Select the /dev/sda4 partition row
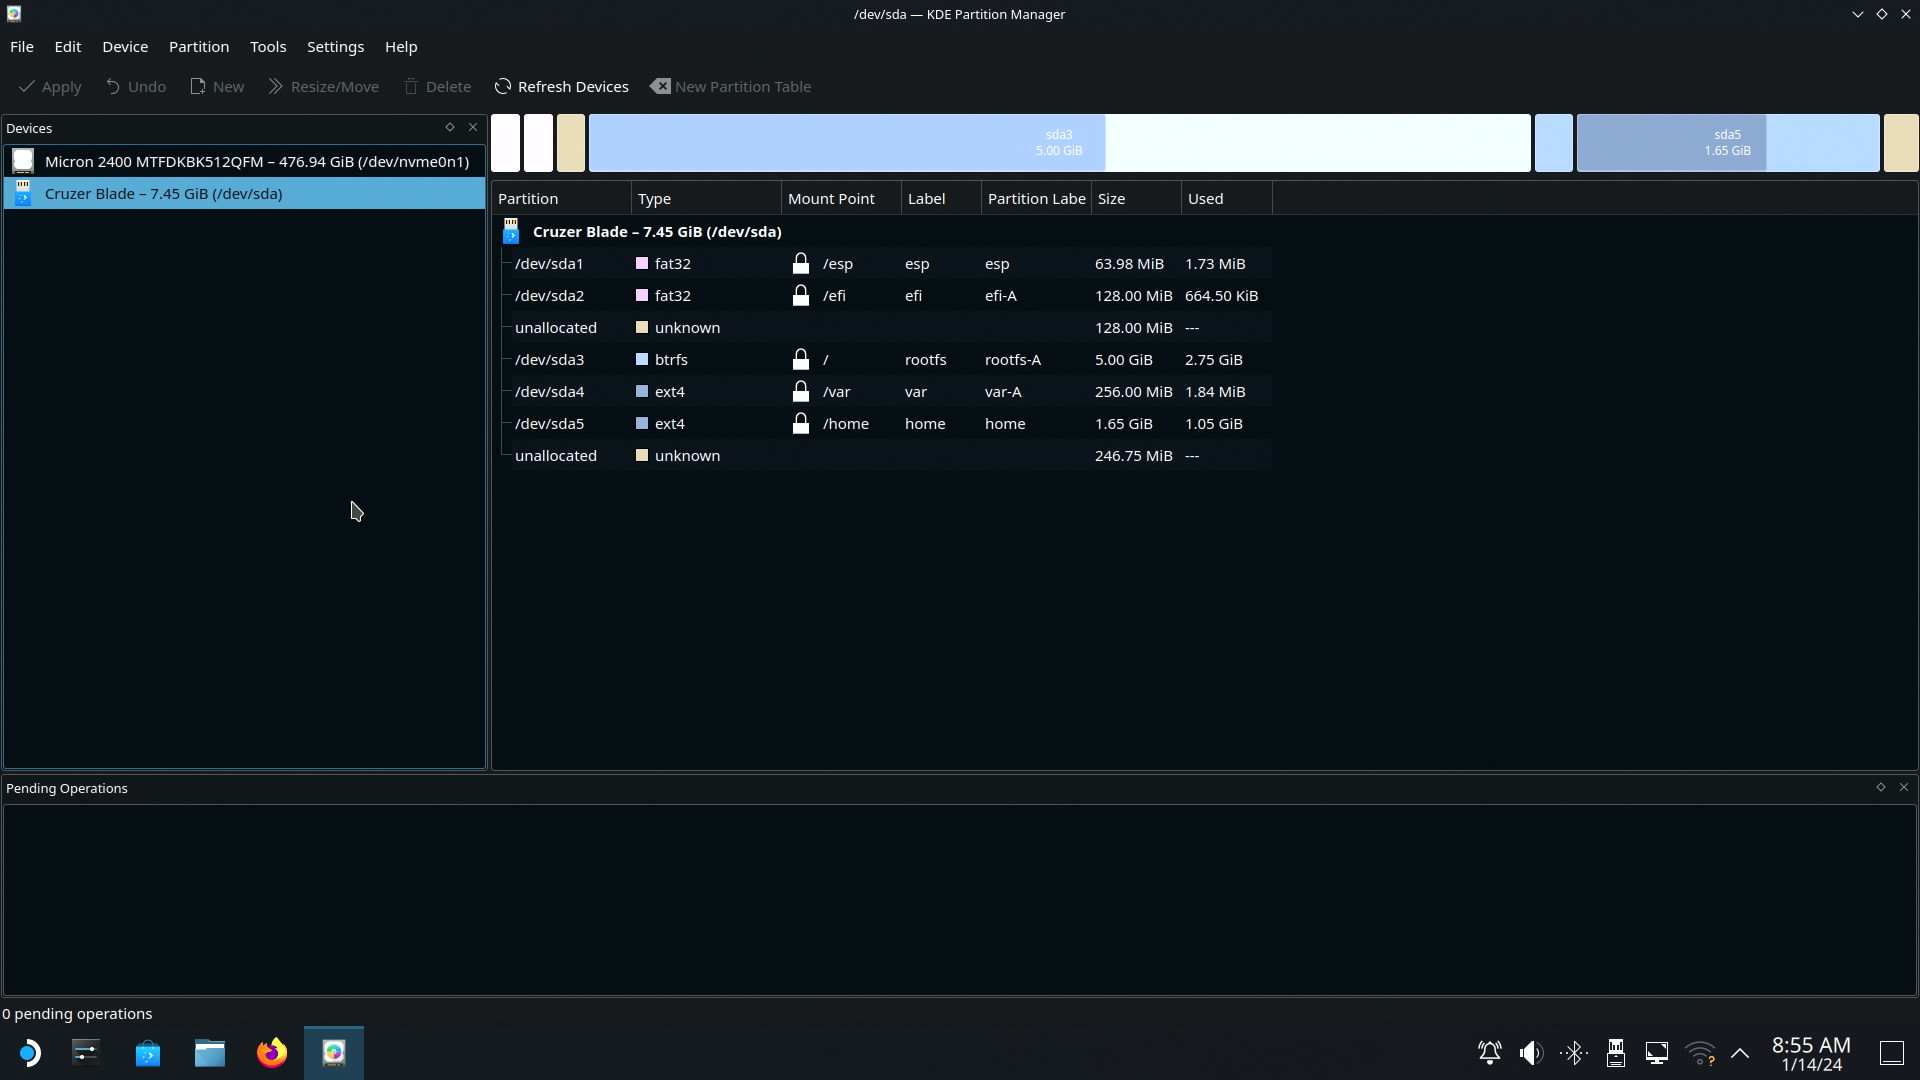Image resolution: width=1920 pixels, height=1080 pixels. (x=549, y=391)
